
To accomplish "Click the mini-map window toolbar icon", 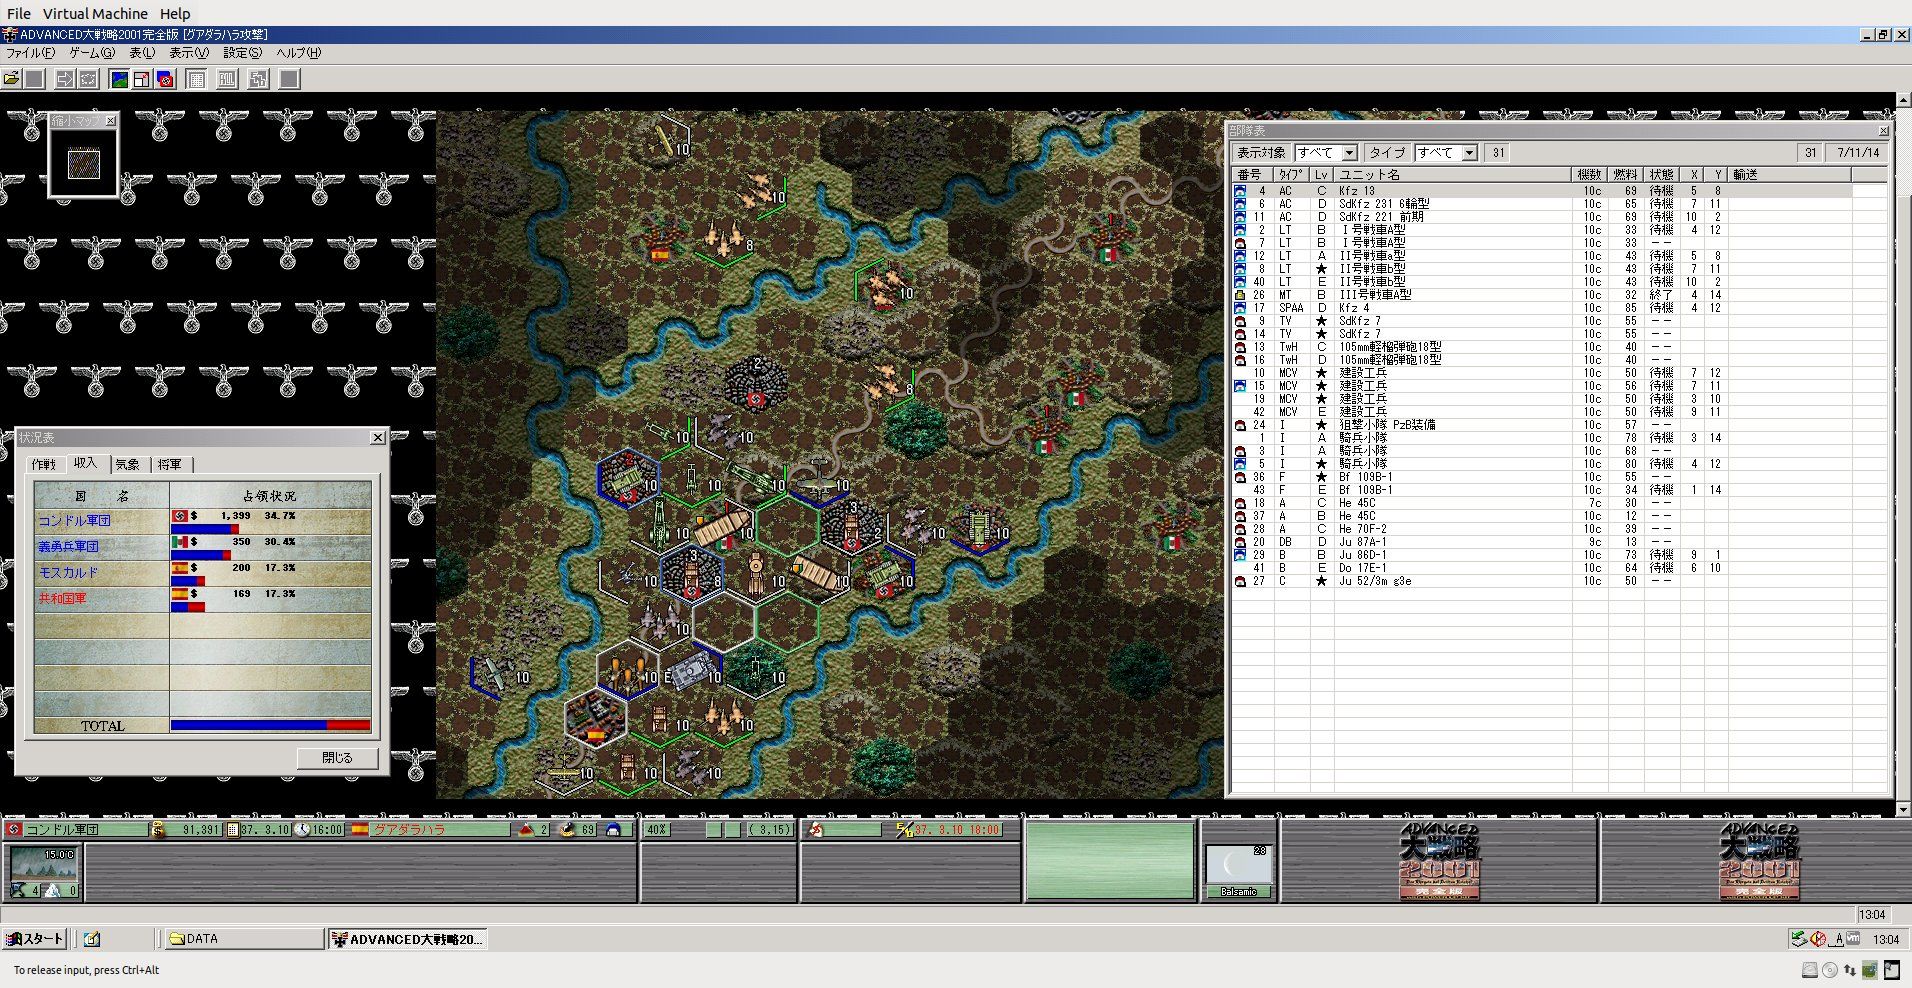I will click(142, 79).
